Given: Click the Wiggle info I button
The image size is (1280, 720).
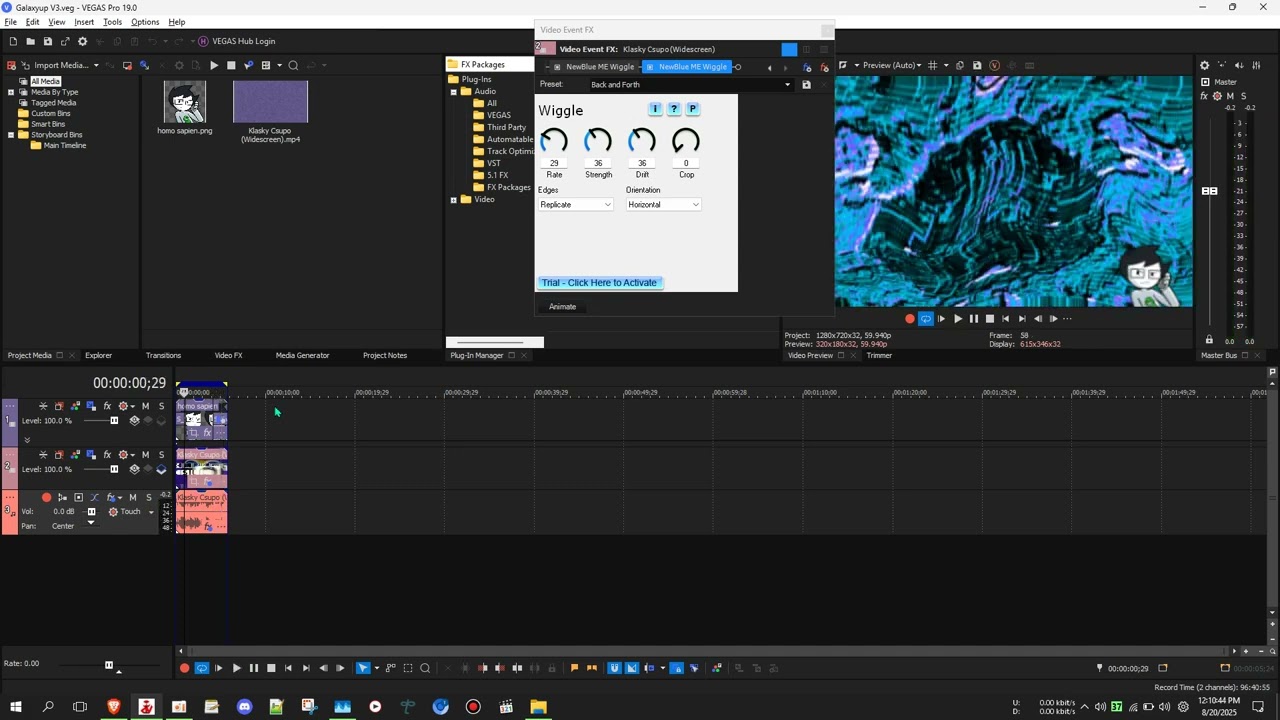Looking at the screenshot, I should coord(655,109).
